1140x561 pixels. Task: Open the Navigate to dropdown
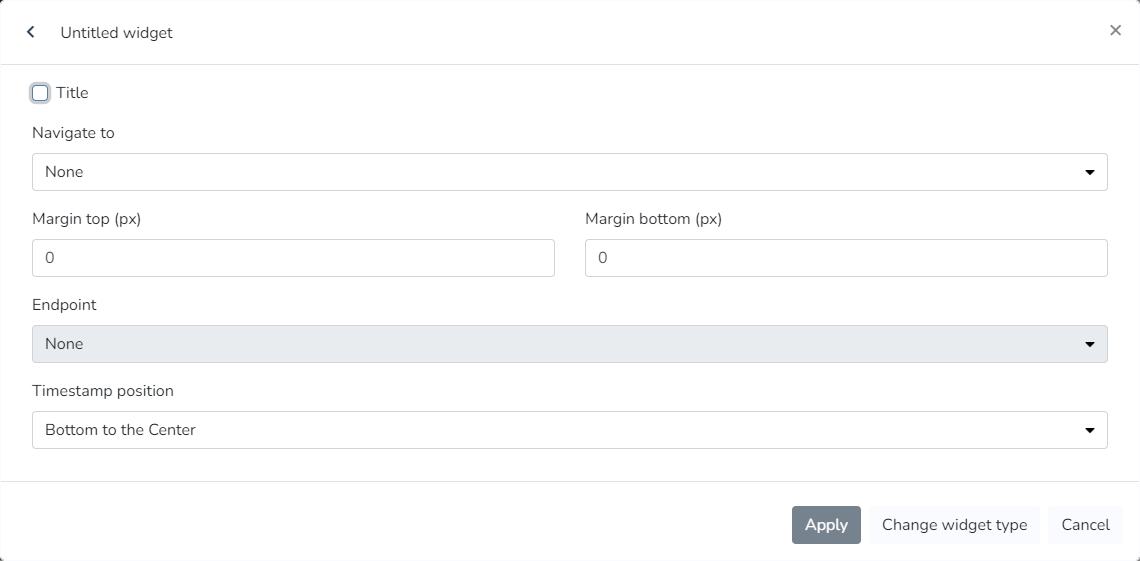[569, 172]
